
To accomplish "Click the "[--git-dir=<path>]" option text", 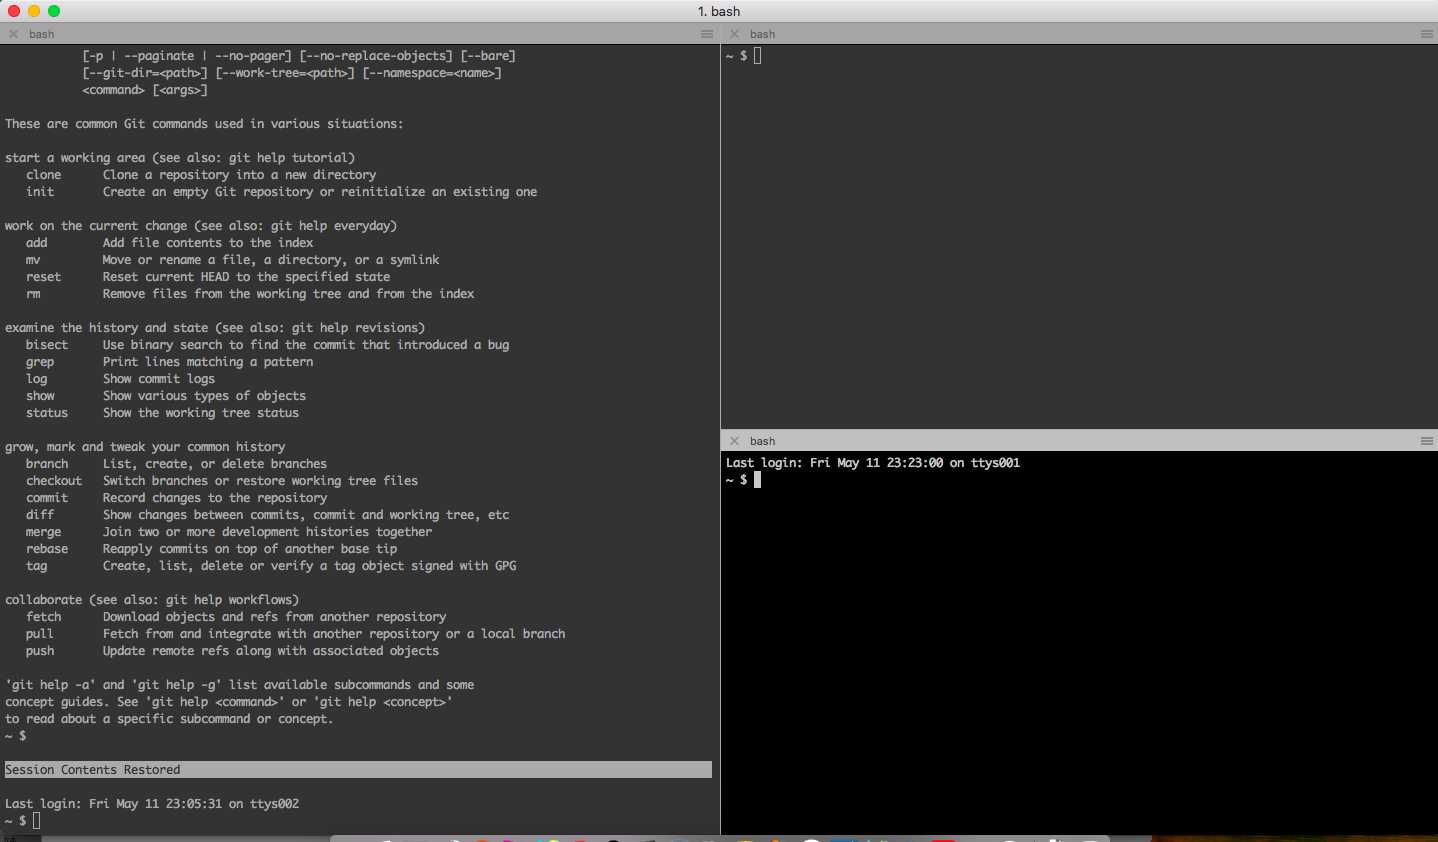I will [145, 73].
